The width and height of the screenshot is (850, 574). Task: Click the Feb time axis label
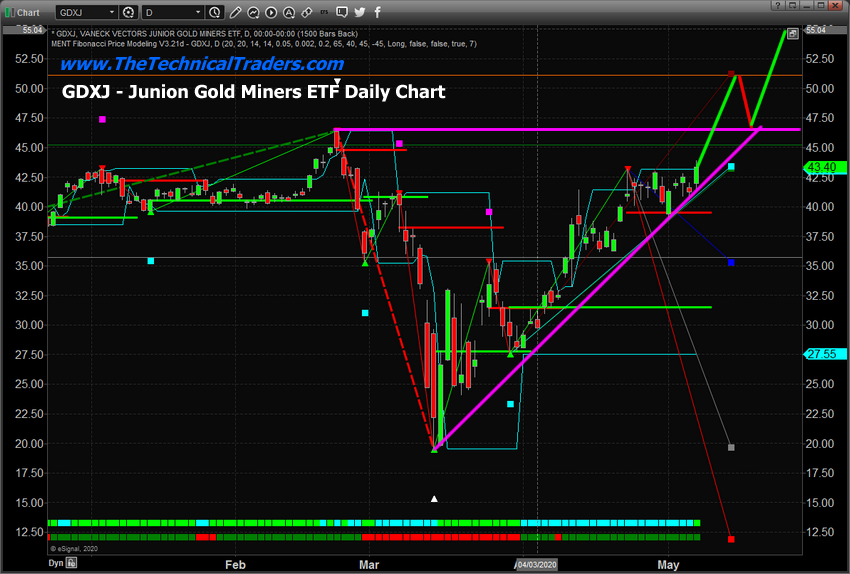click(235, 565)
